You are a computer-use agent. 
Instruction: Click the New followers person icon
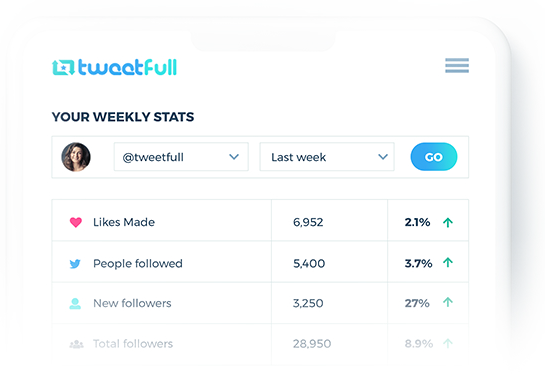click(x=75, y=304)
